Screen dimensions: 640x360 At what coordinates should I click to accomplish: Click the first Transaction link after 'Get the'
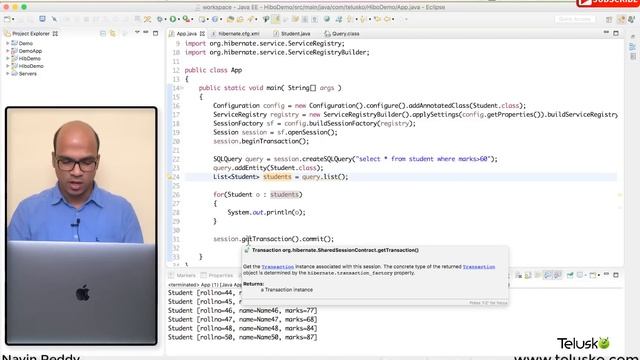tap(278, 267)
